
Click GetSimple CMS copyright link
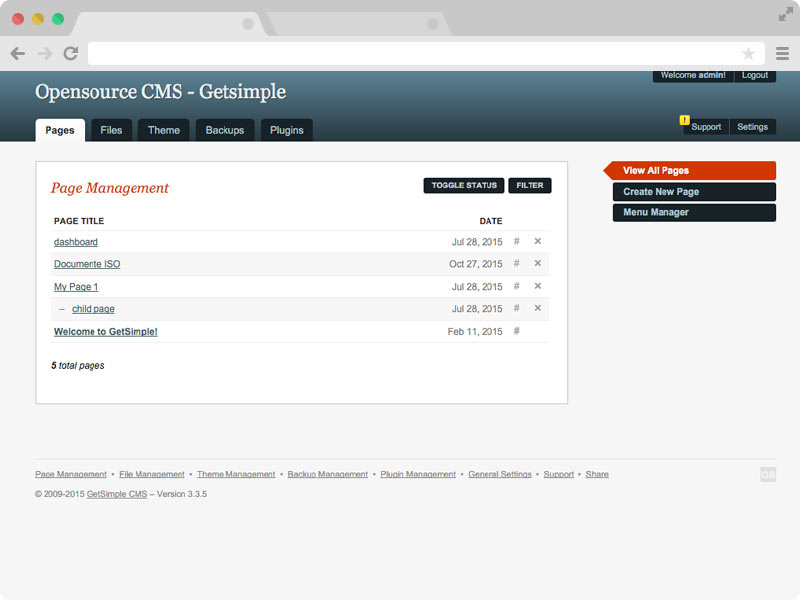click(117, 494)
